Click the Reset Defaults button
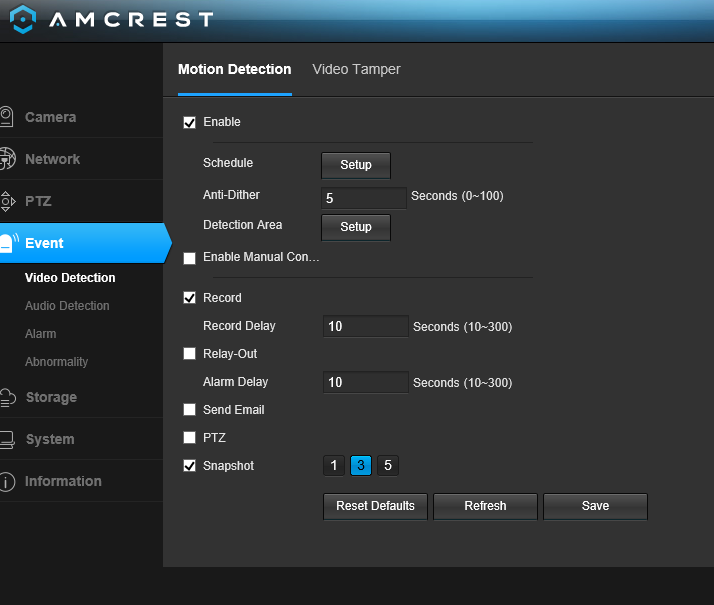This screenshot has width=714, height=605. pyautogui.click(x=375, y=506)
